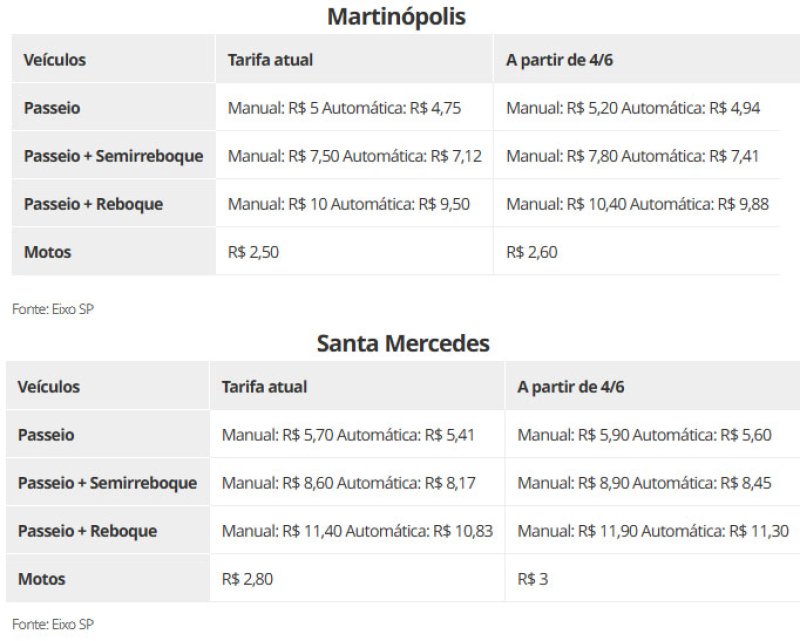Screen dimensions: 800x641
Task: Click the R$ 3 Motos new fare
Action: pos(533,579)
